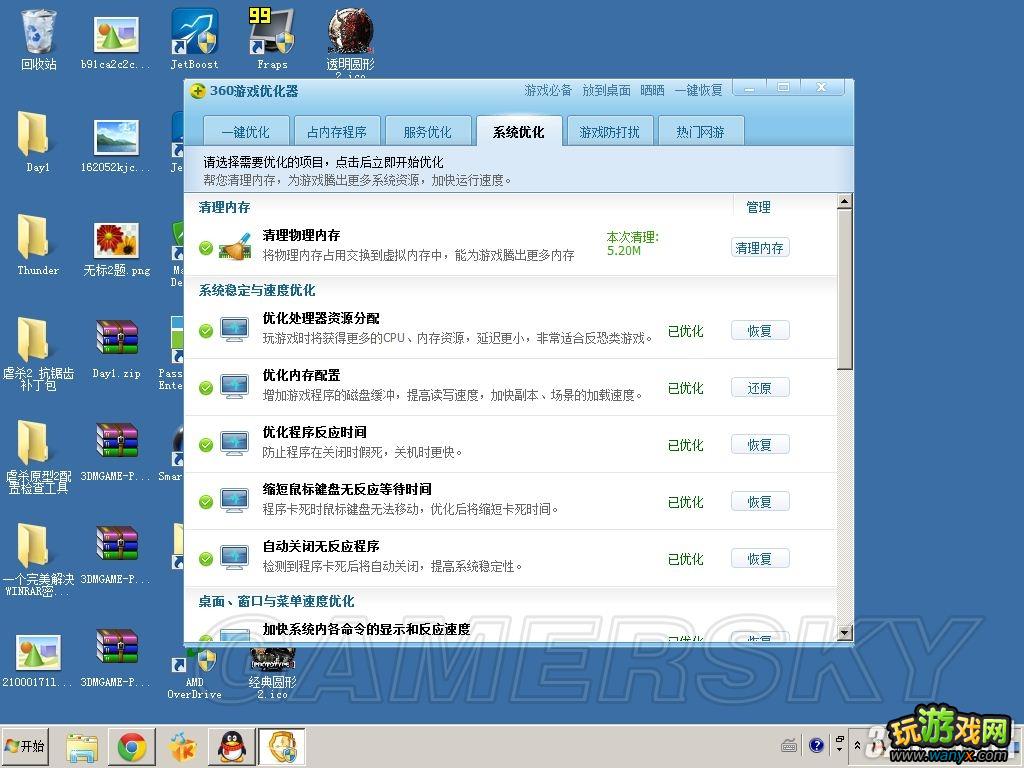
Task: Switch to the 一键优化 tab
Action: pyautogui.click(x=246, y=131)
